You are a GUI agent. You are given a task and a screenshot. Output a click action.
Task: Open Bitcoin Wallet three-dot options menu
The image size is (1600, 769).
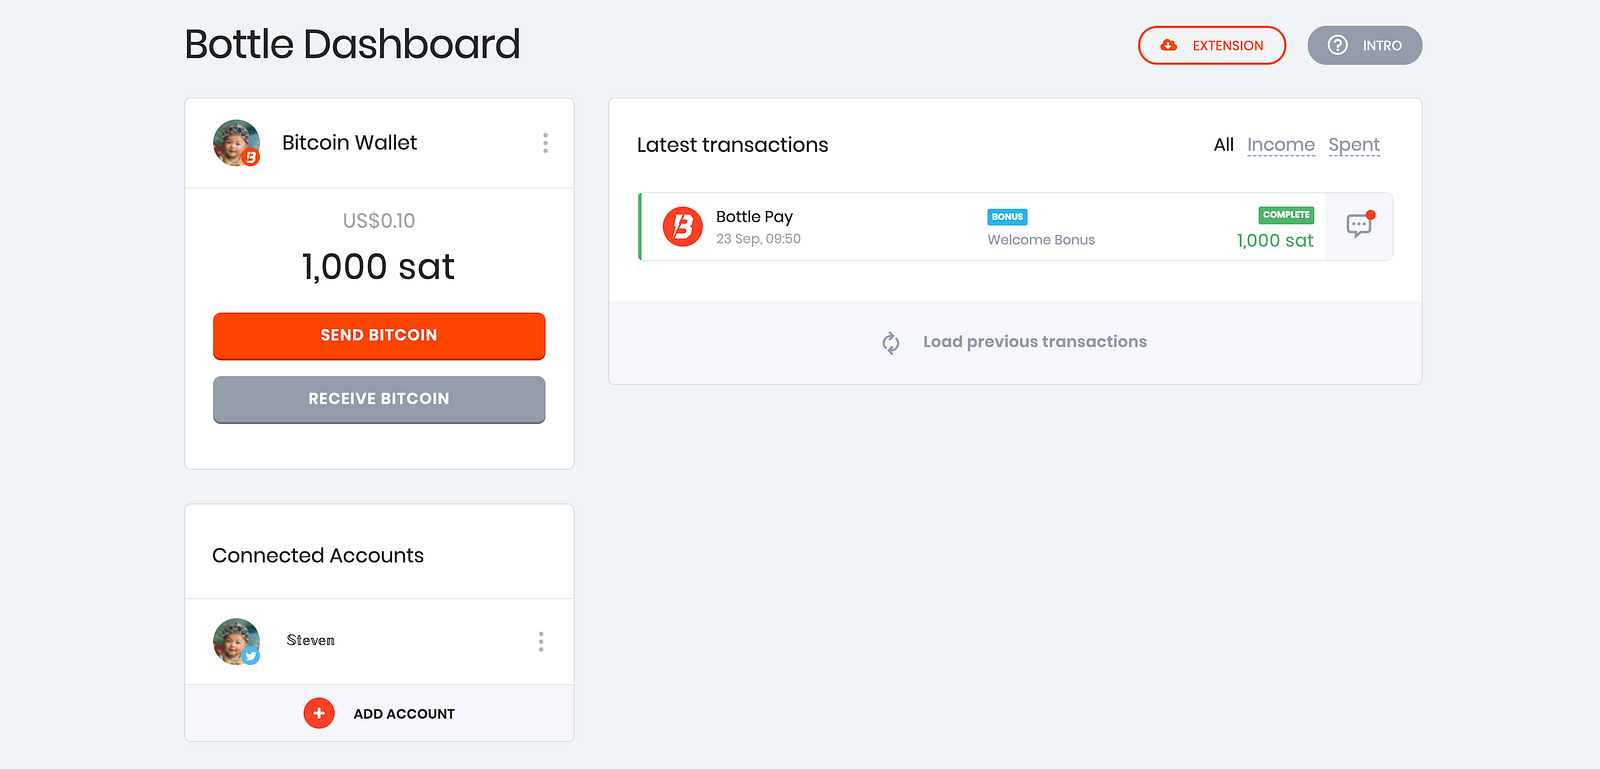(x=545, y=143)
